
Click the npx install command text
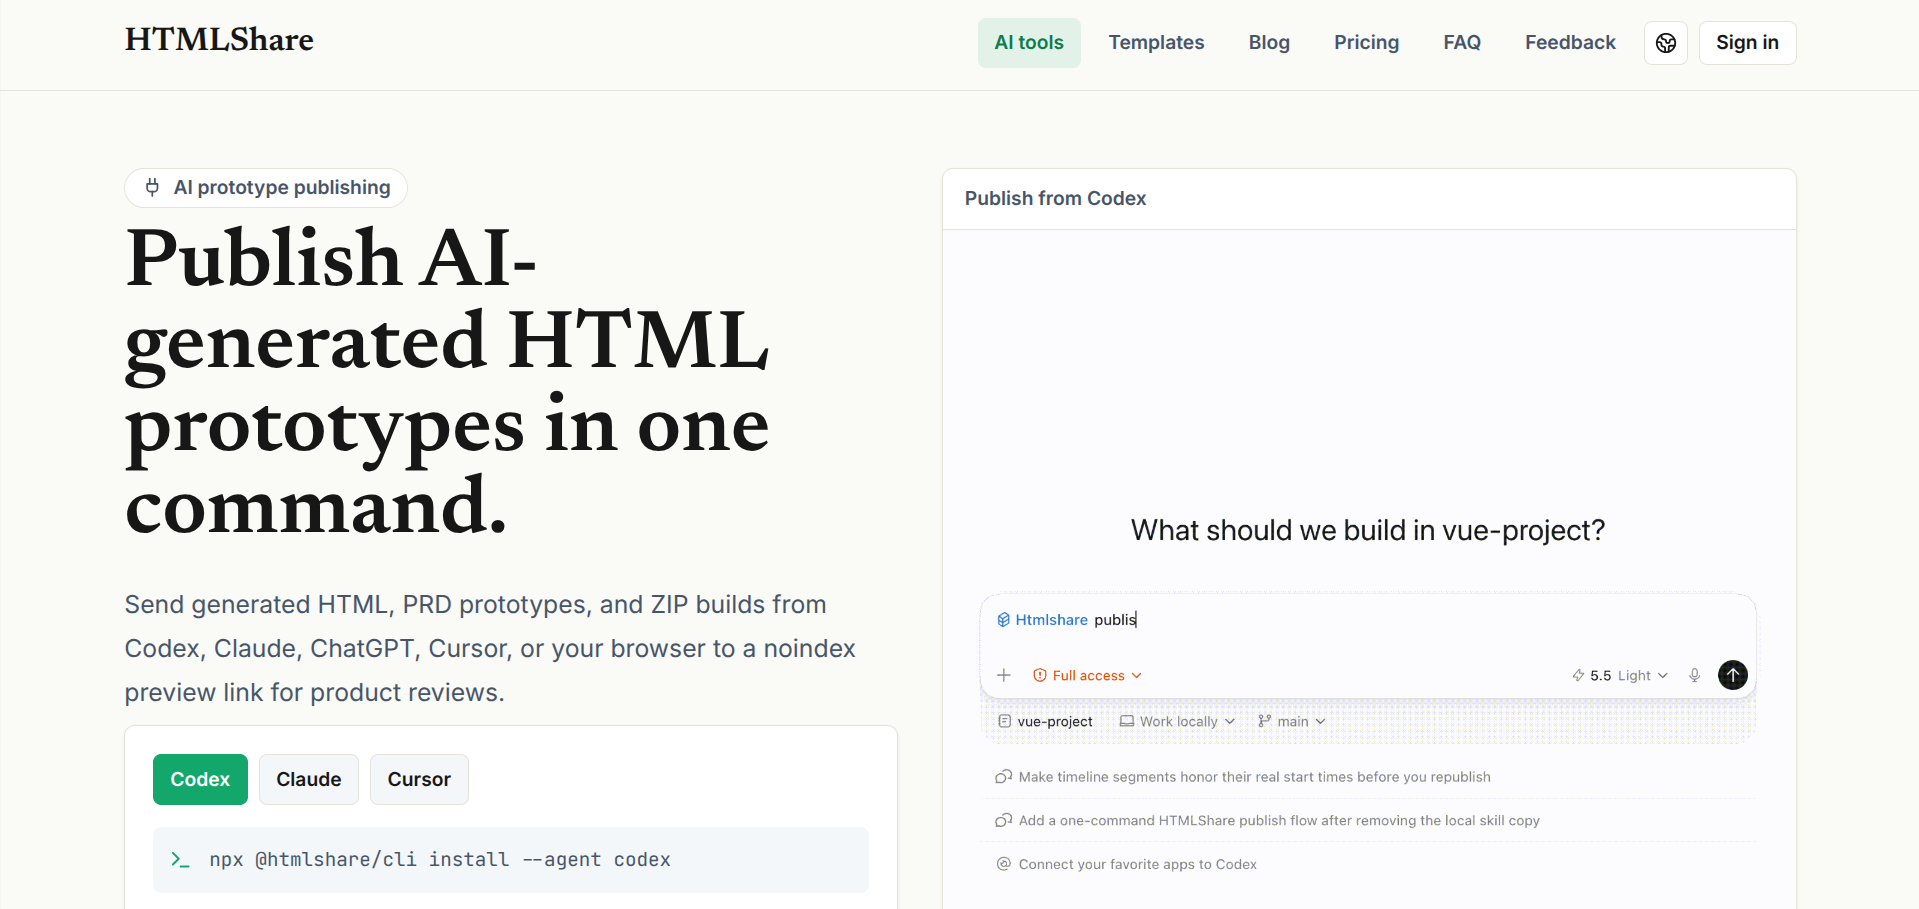pyautogui.click(x=440, y=860)
